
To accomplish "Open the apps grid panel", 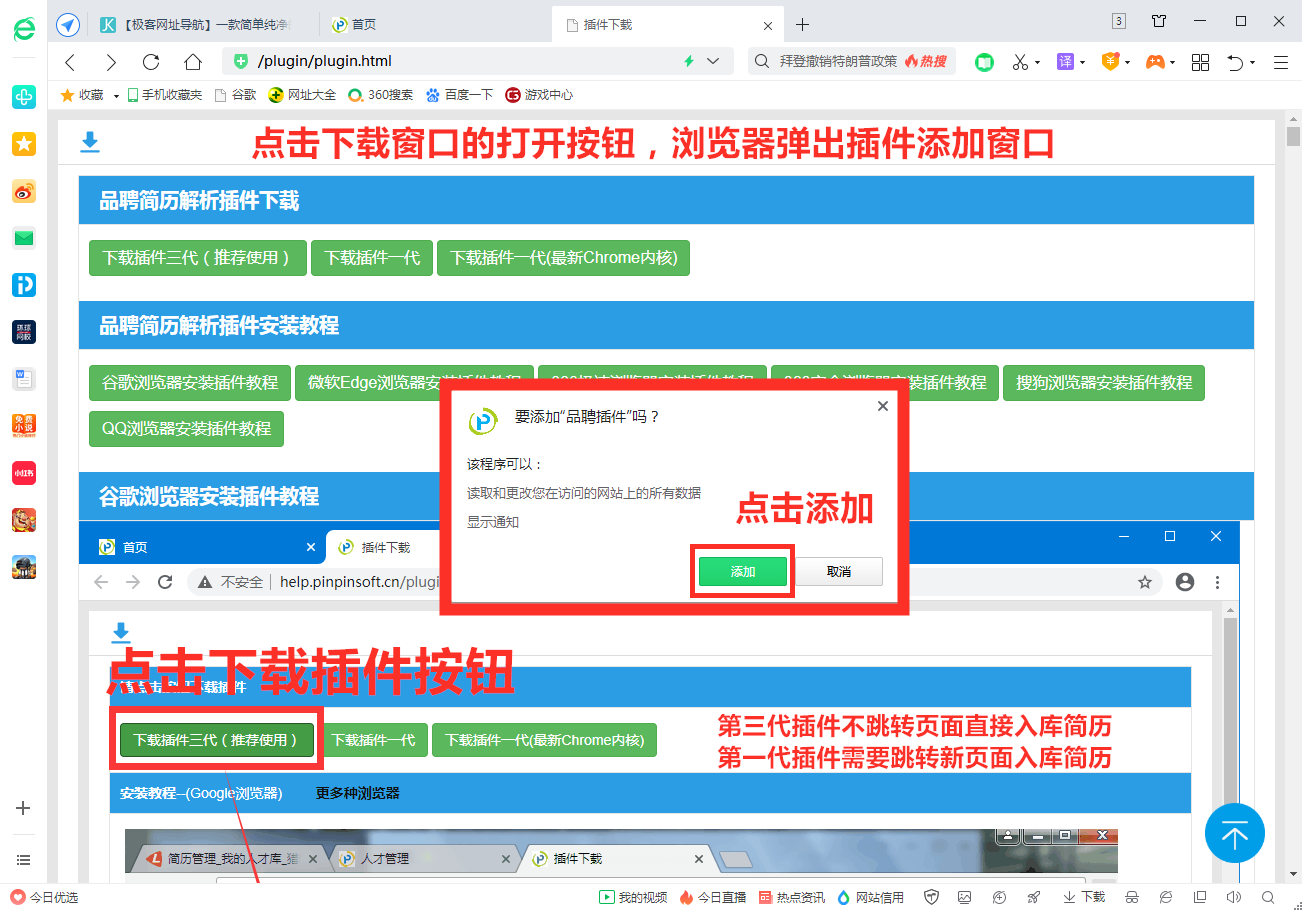I will [1199, 61].
